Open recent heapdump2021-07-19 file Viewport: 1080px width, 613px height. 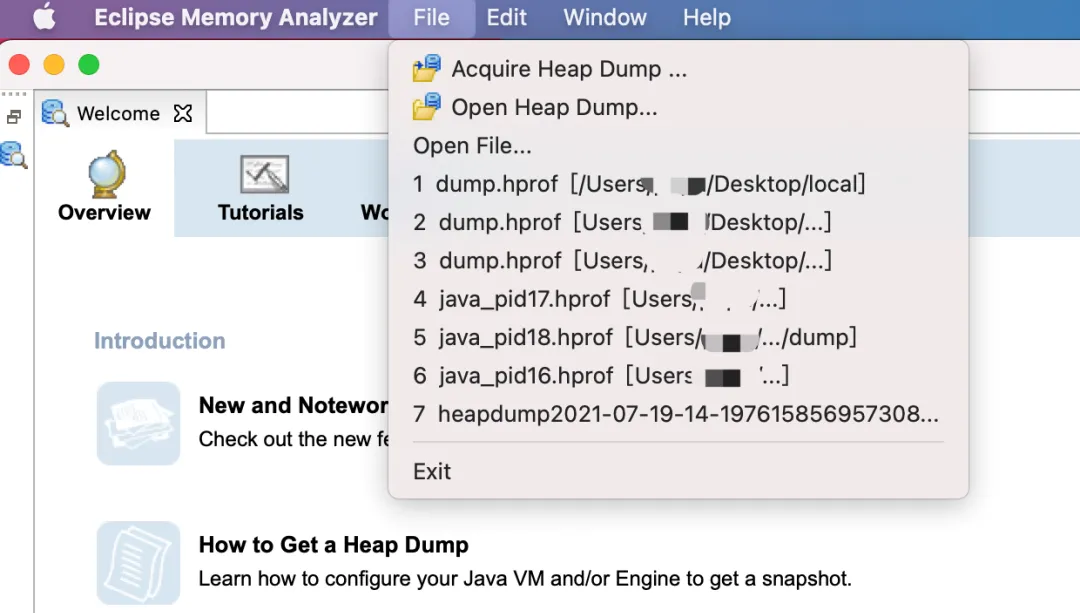(x=678, y=414)
